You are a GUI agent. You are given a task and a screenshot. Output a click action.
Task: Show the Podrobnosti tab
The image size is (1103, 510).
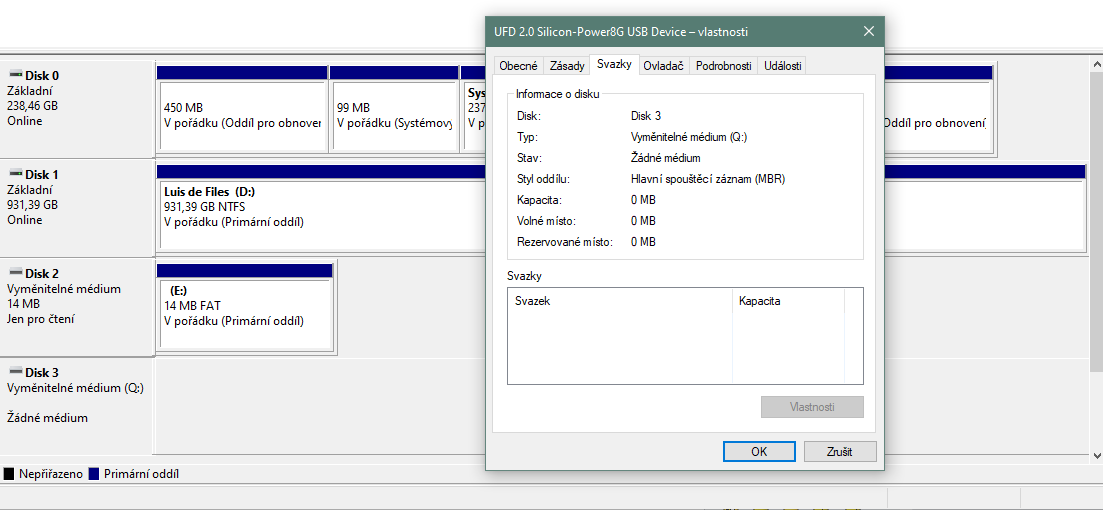(x=723, y=66)
